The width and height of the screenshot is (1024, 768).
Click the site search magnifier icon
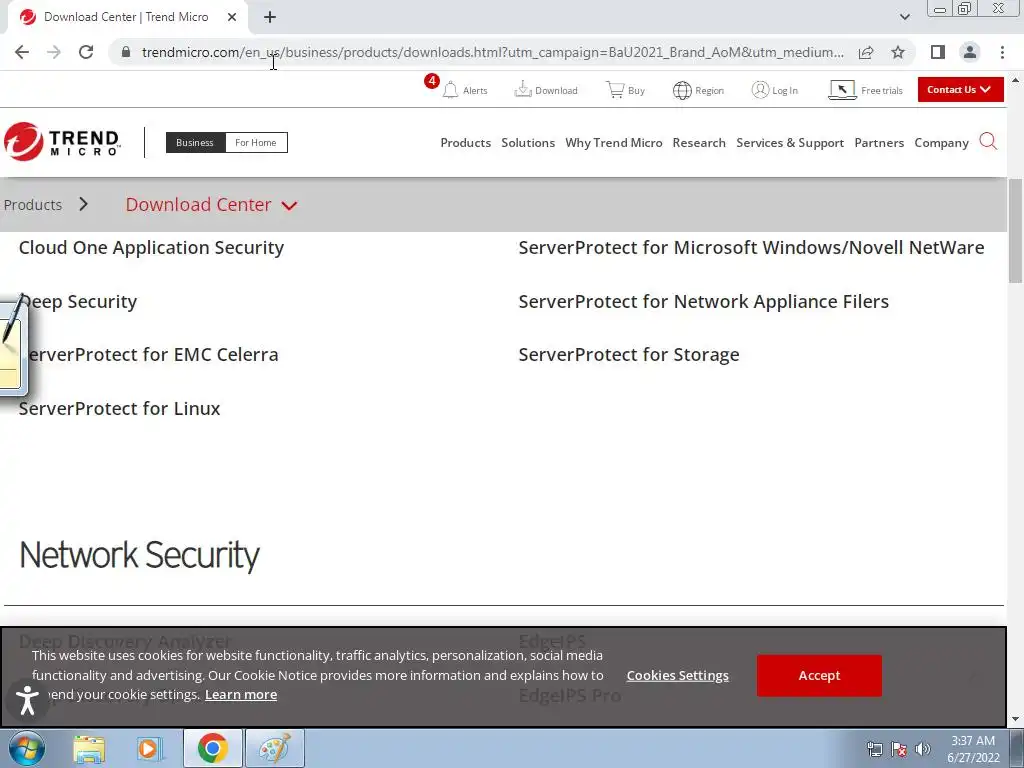(988, 141)
